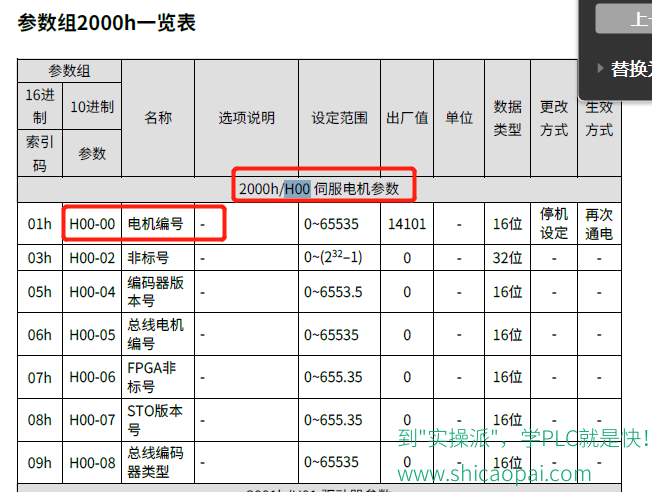This screenshot has width=652, height=492.
Task: Click the 选项说明 column header
Action: click(247, 118)
